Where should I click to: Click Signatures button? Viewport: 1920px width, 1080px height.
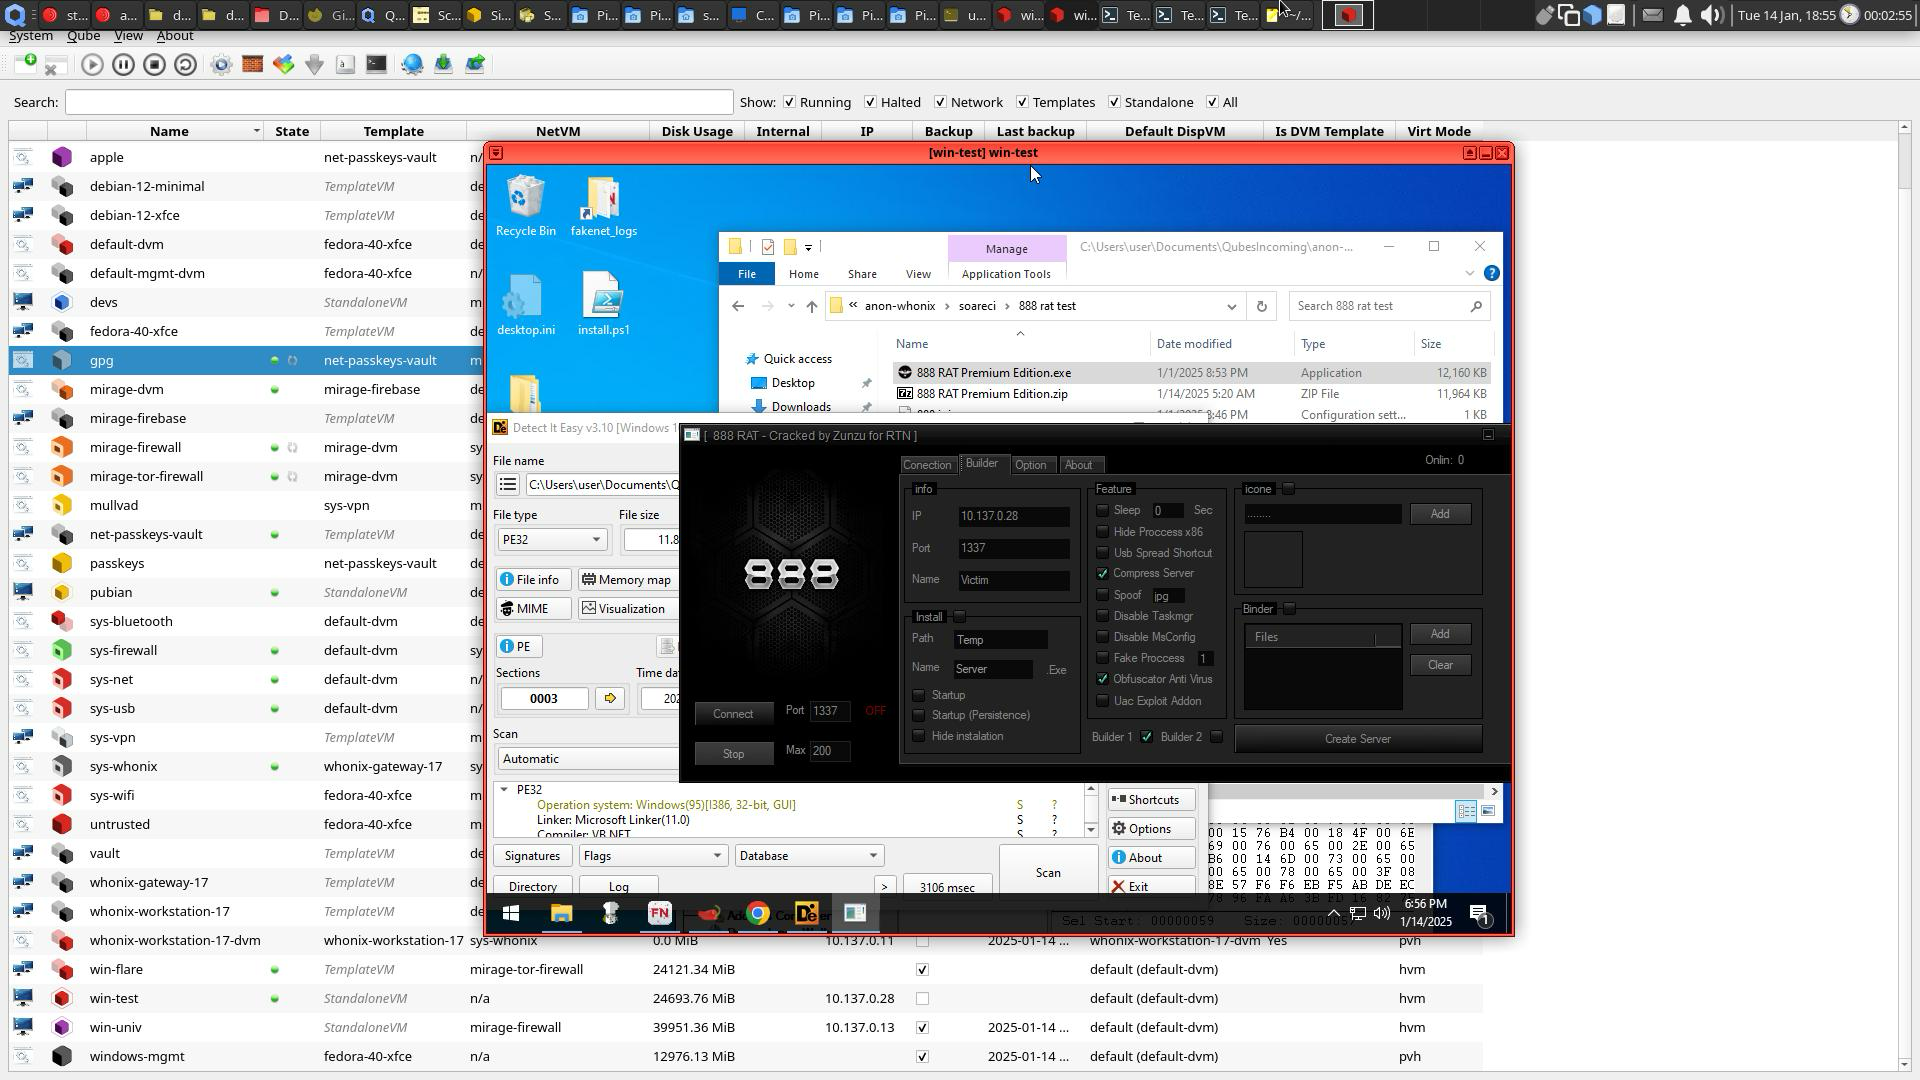tap(532, 856)
